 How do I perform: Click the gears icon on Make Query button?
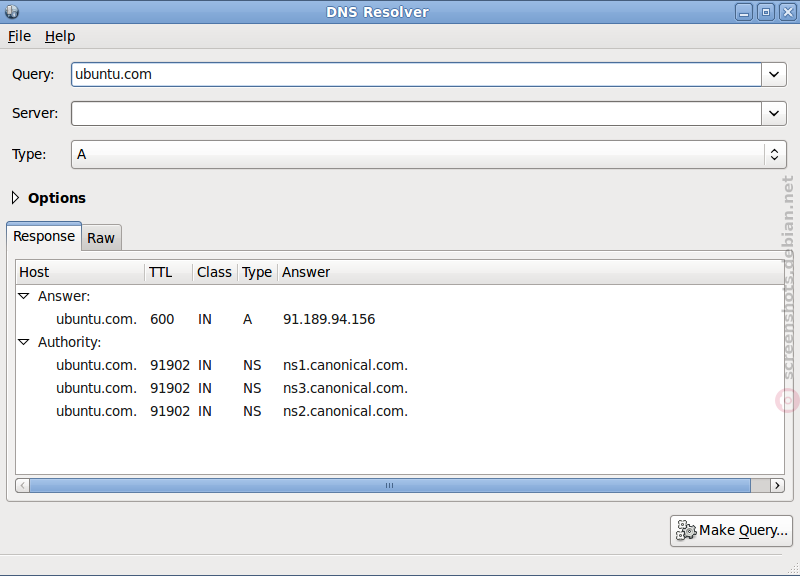coord(686,531)
